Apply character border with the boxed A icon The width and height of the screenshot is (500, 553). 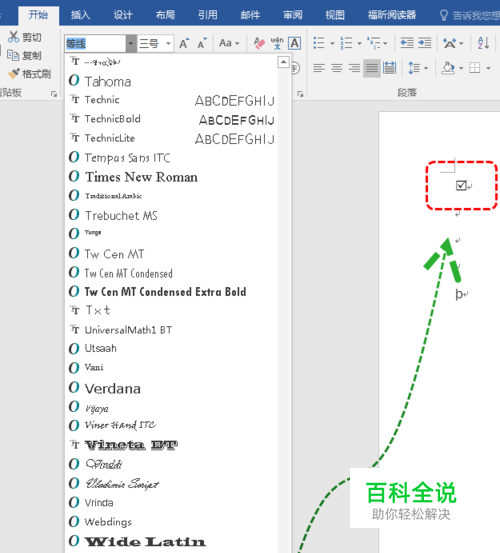294,43
